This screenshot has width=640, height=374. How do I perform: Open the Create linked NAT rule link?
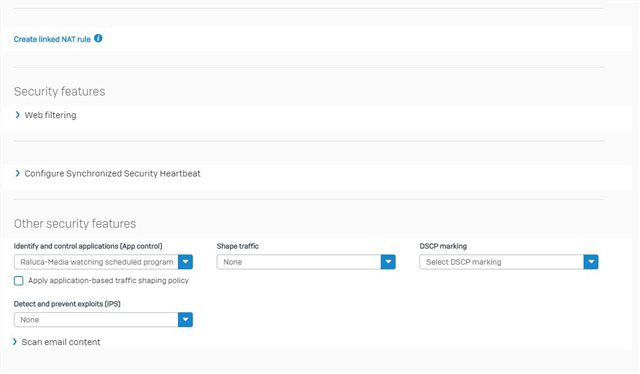(x=52, y=39)
